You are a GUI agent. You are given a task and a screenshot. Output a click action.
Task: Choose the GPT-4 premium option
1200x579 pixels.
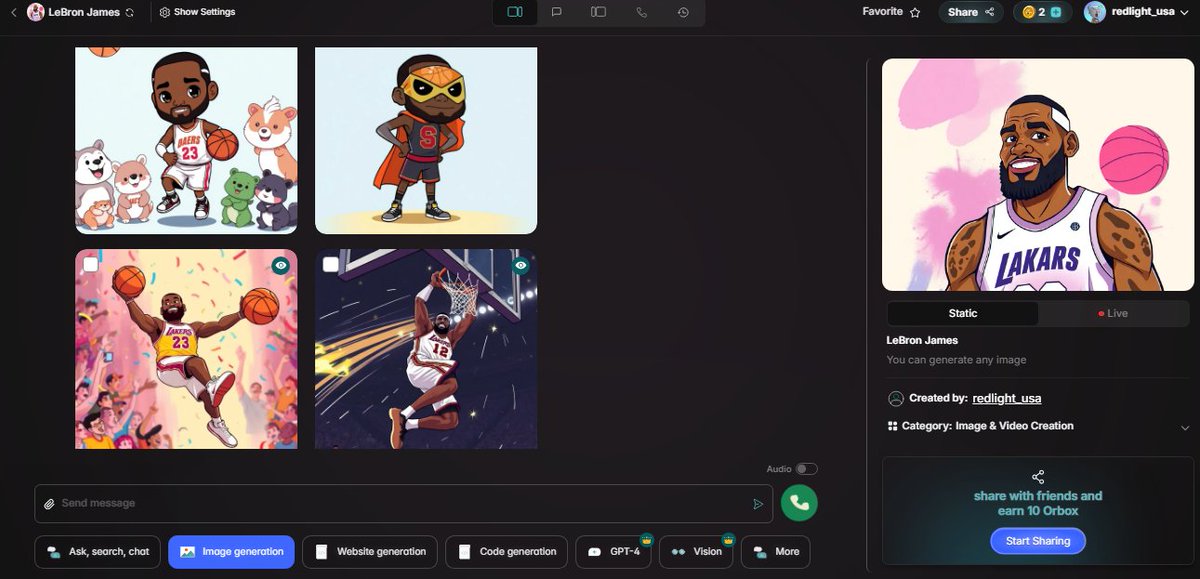pos(613,551)
